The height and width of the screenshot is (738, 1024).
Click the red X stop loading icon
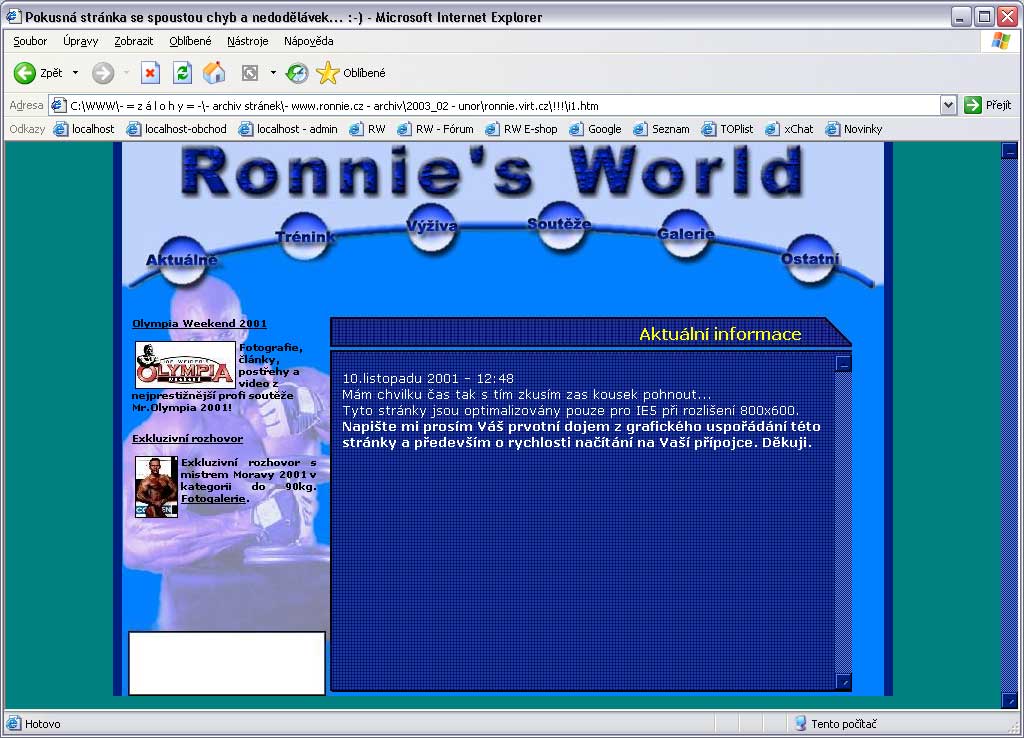click(150, 73)
